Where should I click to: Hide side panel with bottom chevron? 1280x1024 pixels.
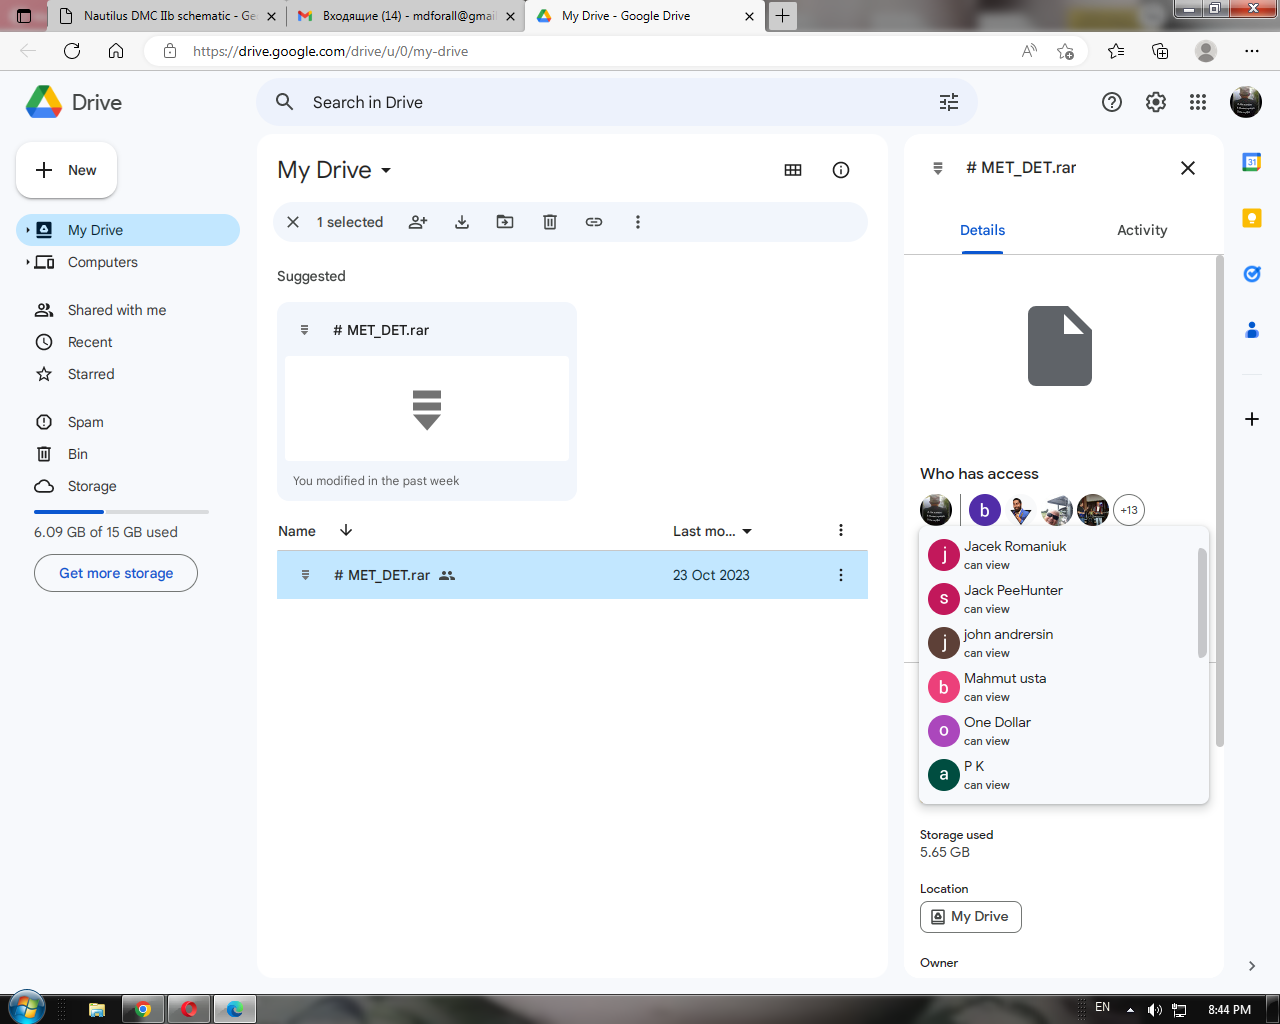pyautogui.click(x=1252, y=966)
